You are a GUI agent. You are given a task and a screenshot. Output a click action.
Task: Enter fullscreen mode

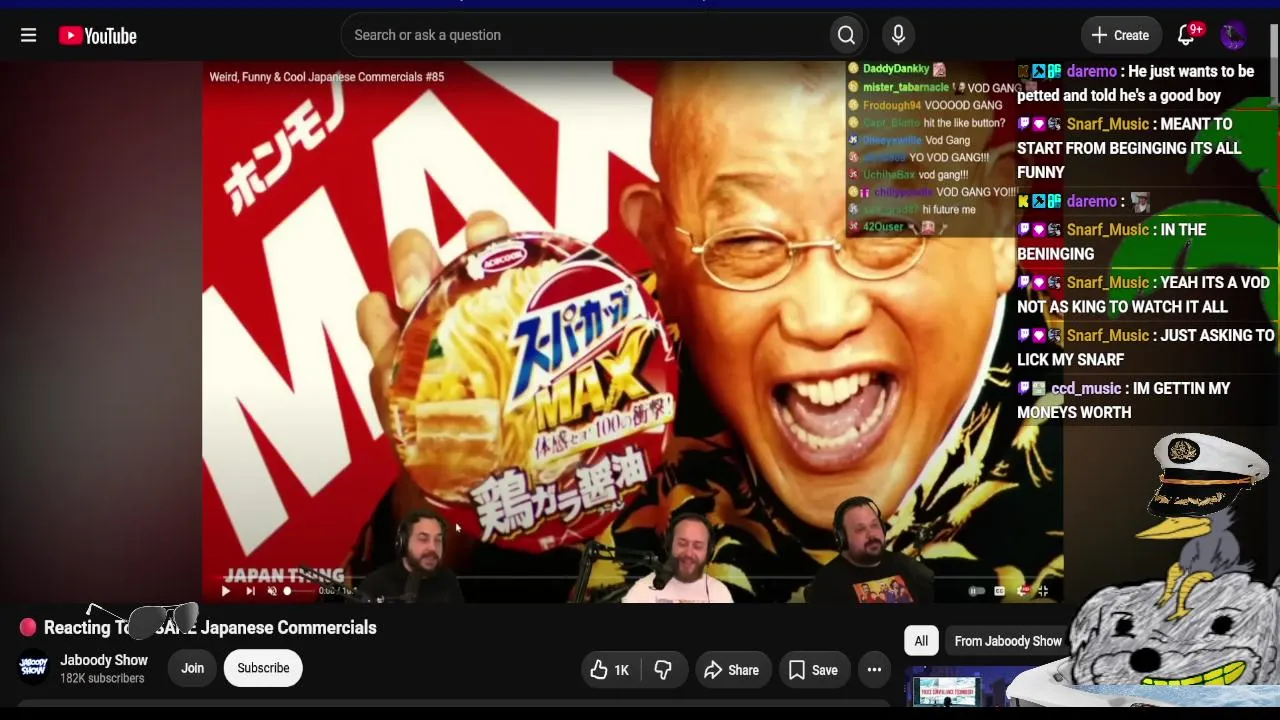(x=1043, y=591)
